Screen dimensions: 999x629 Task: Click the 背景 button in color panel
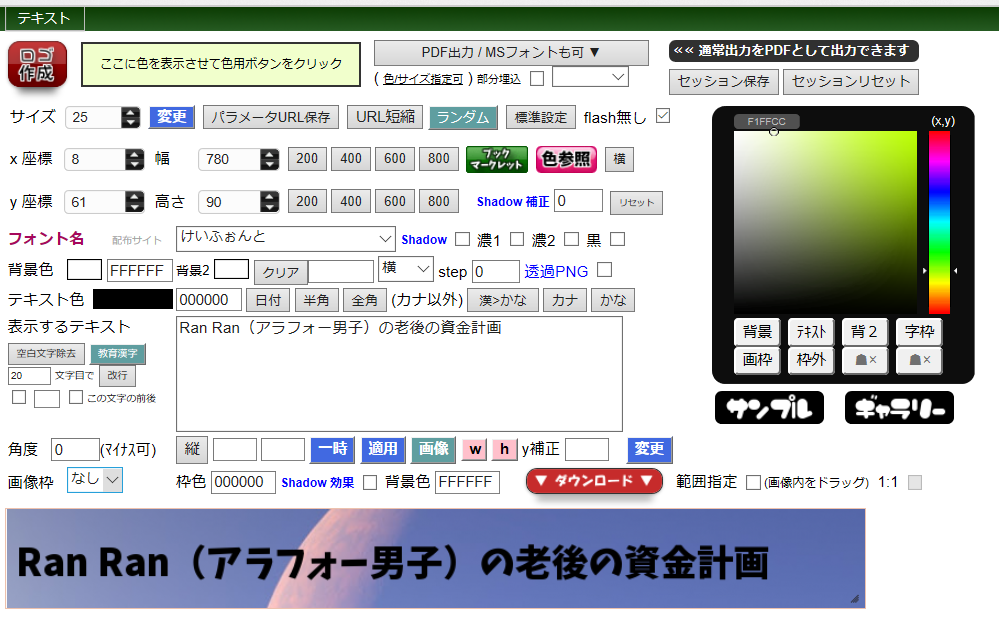tap(757, 332)
